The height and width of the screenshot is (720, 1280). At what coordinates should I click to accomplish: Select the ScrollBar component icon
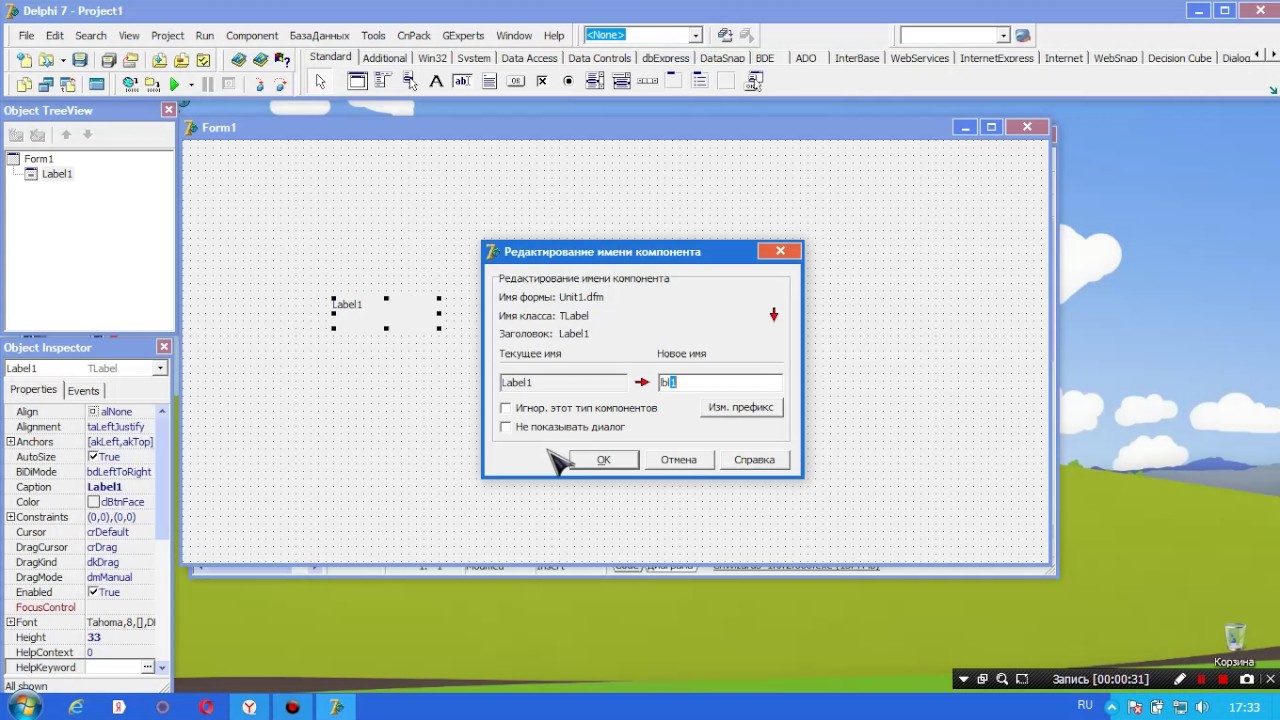tap(647, 81)
